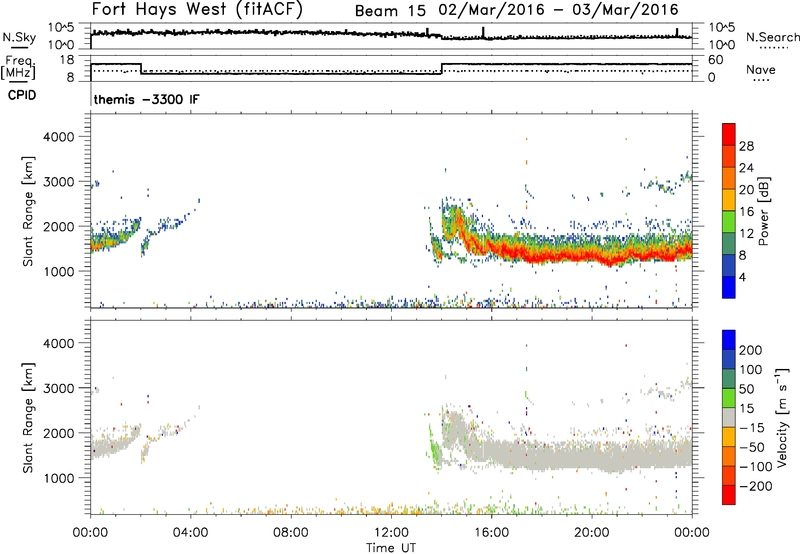
Task: Select the "28" label on the power color bar
Action: (x=746, y=146)
